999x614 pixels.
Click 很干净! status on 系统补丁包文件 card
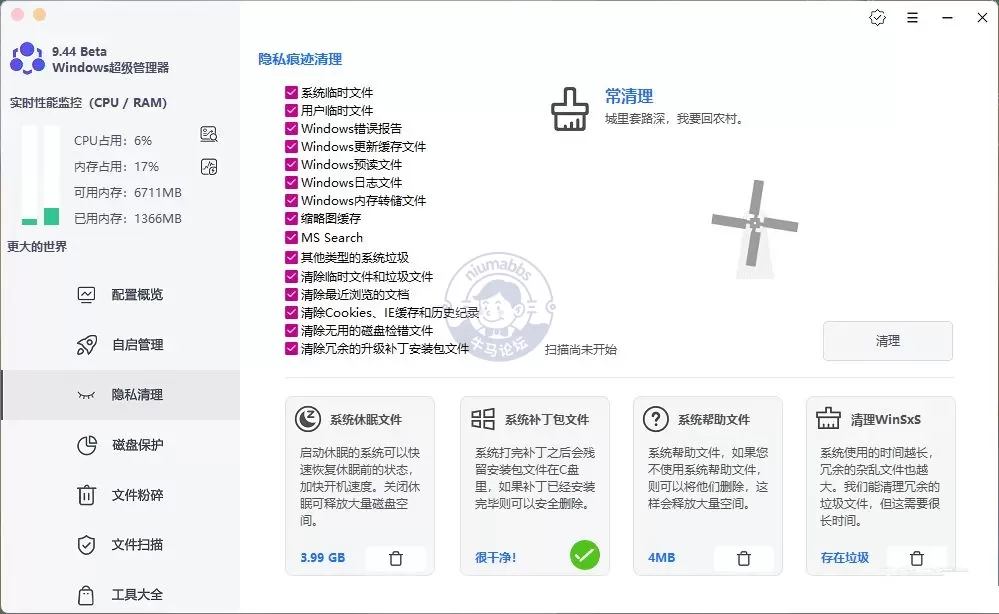pos(495,557)
